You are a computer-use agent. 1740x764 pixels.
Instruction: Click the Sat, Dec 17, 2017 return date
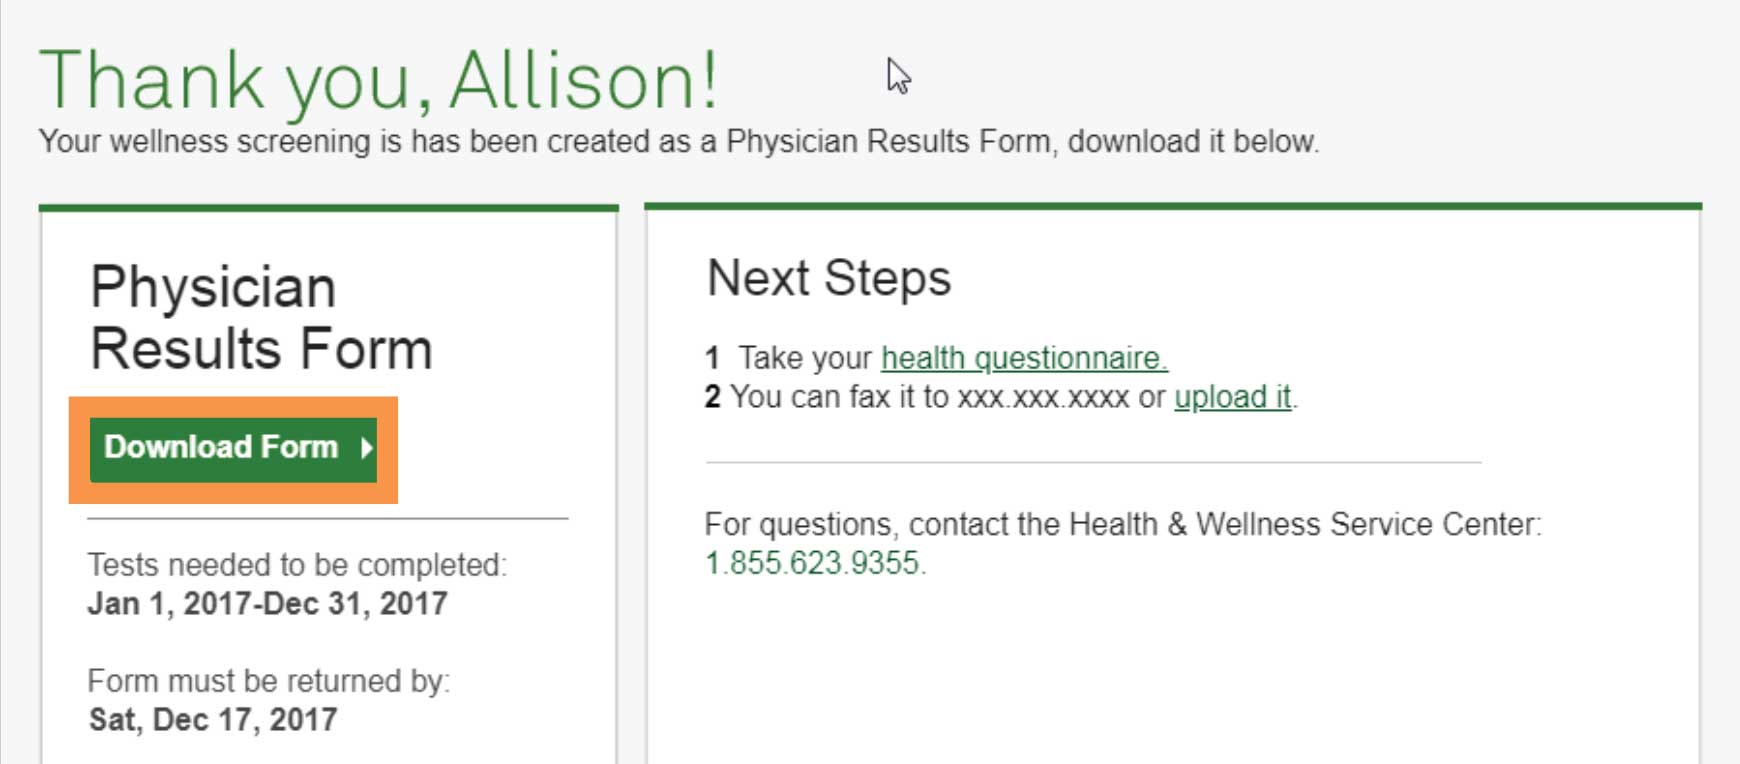click(213, 720)
